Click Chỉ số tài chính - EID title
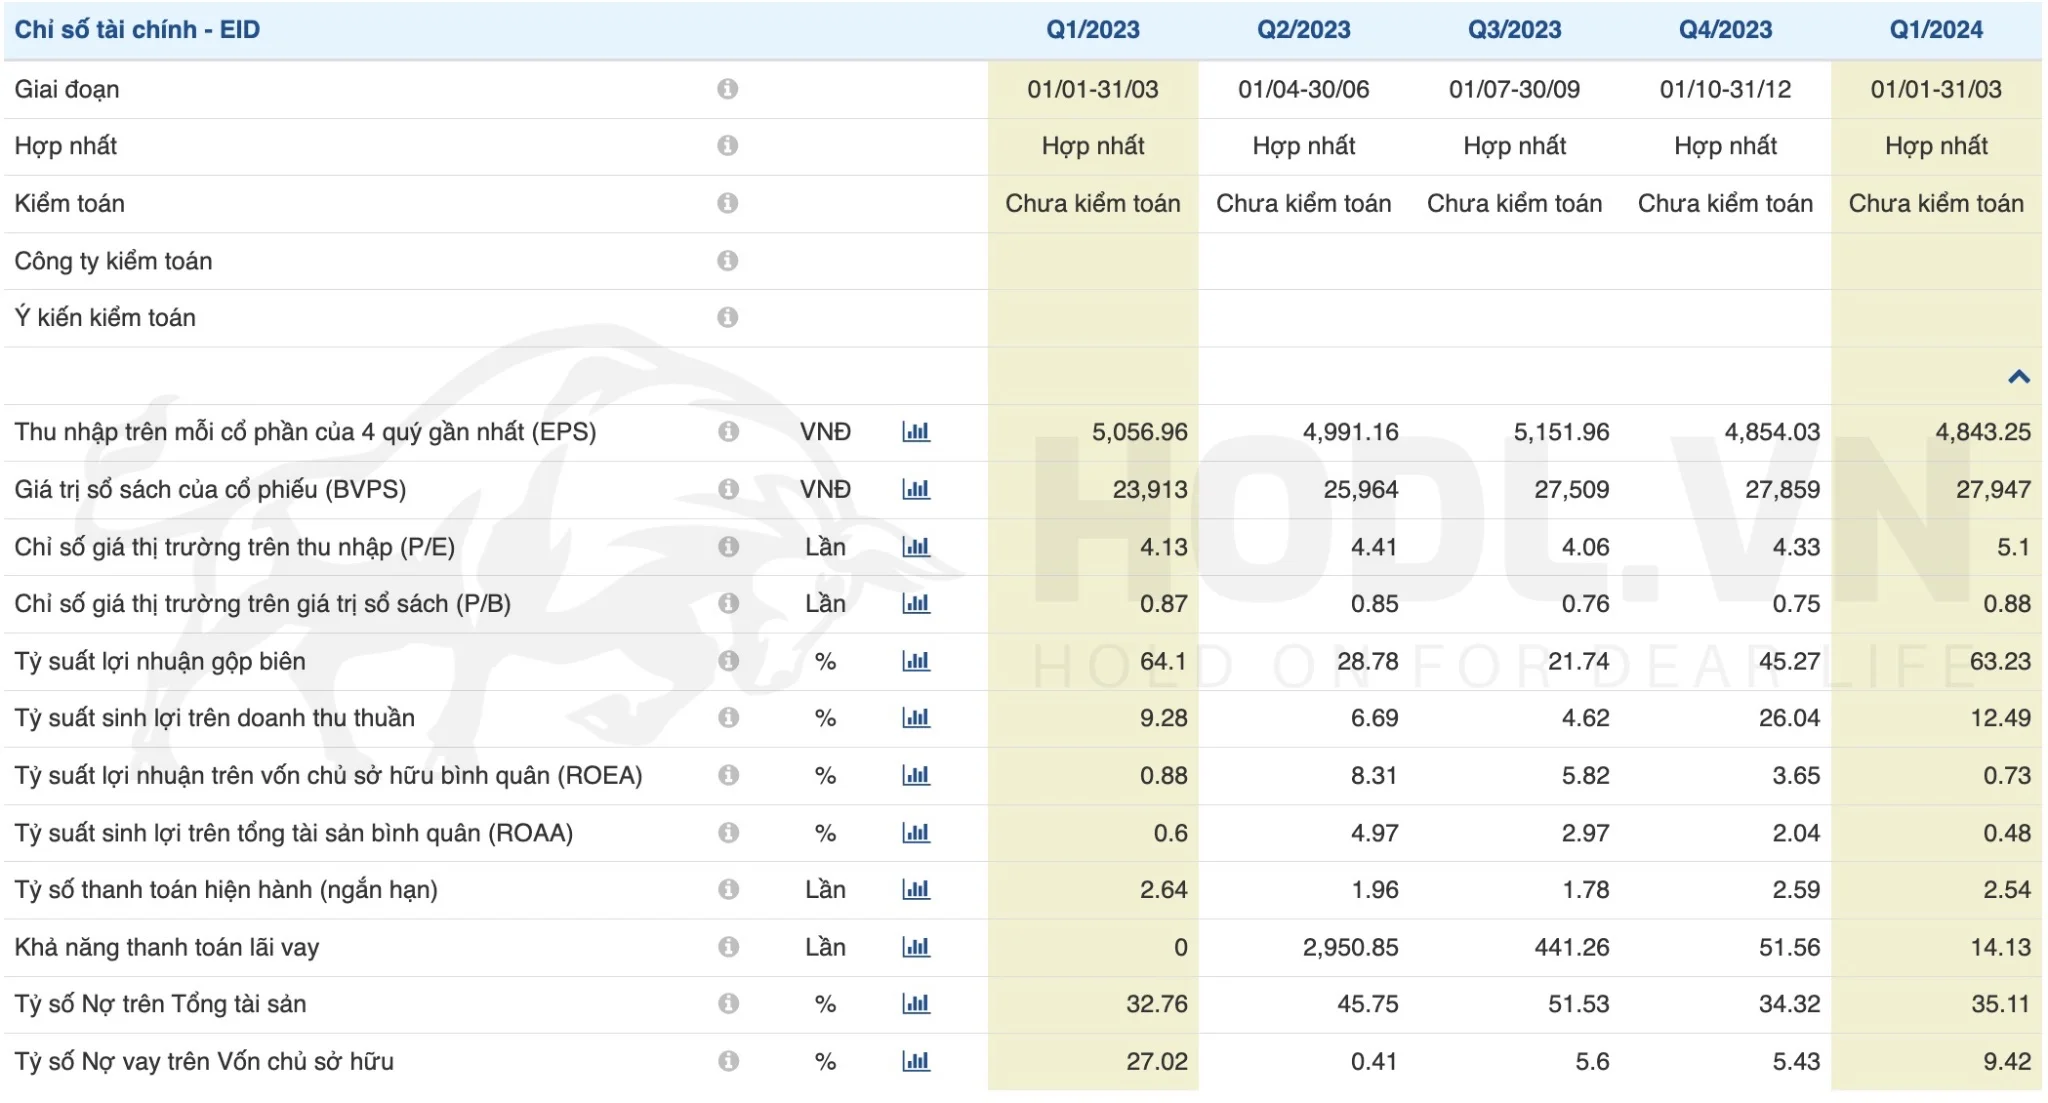 [x=137, y=30]
